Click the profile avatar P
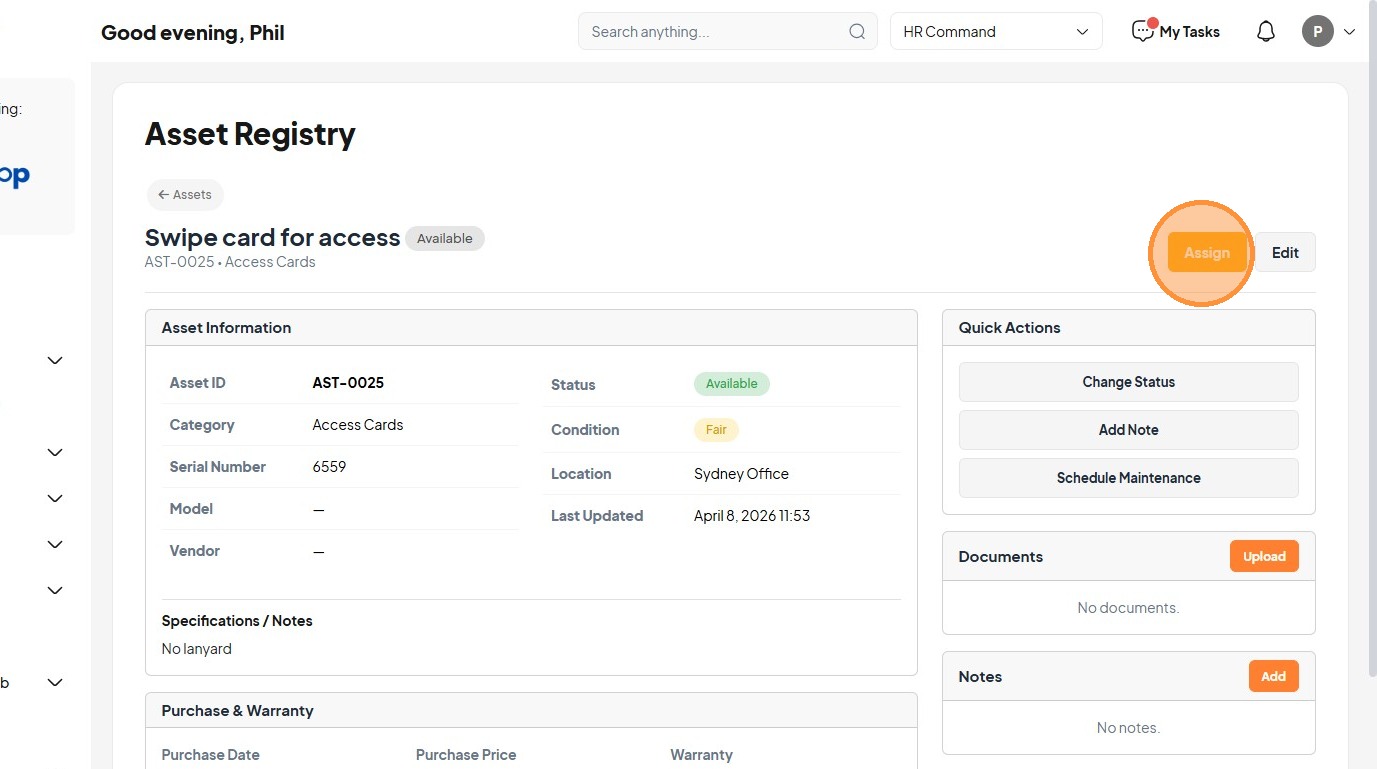The image size is (1377, 769). [x=1318, y=32]
